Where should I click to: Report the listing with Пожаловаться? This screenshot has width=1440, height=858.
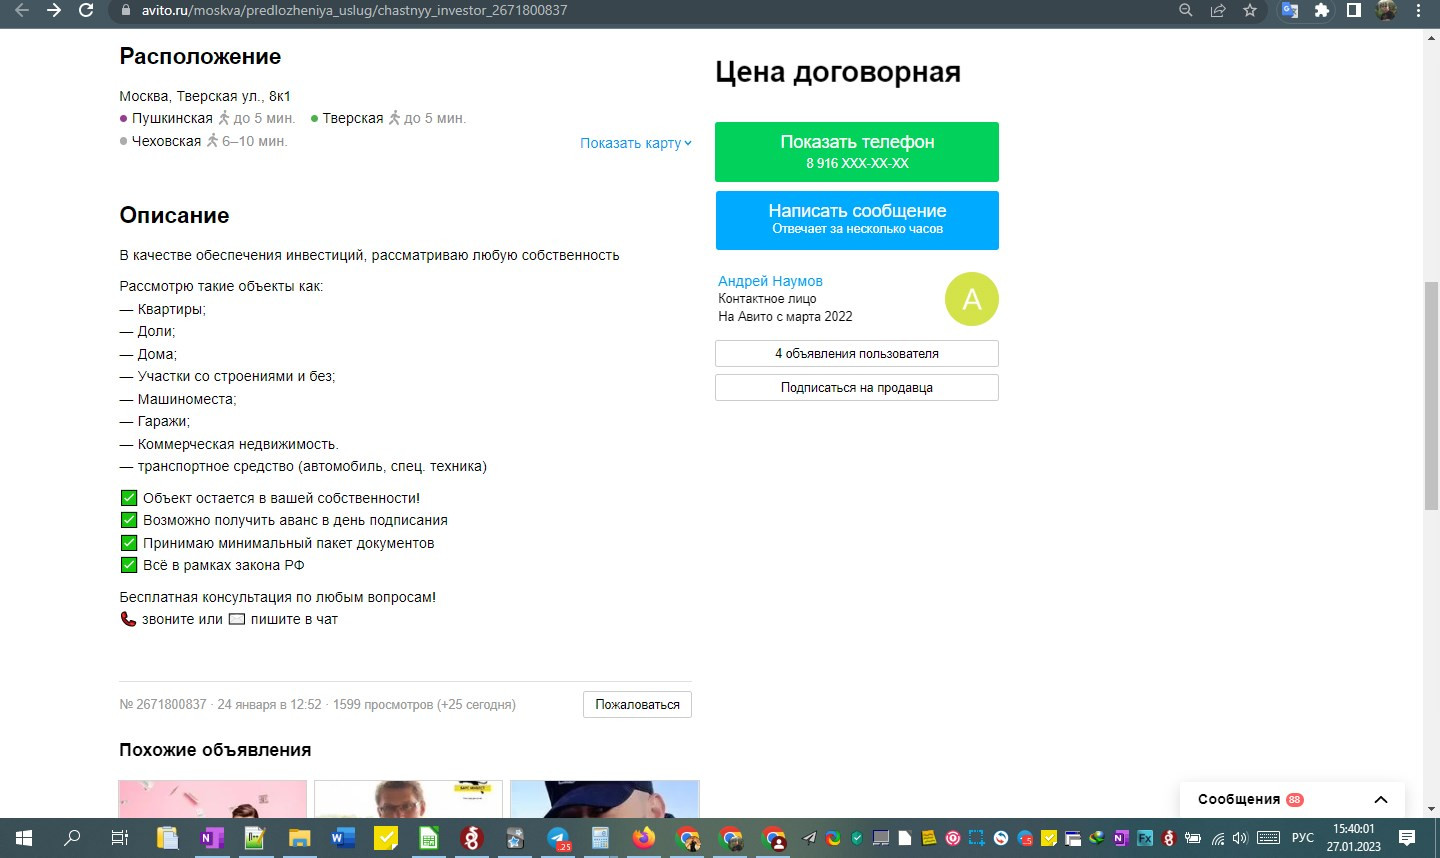(x=637, y=704)
